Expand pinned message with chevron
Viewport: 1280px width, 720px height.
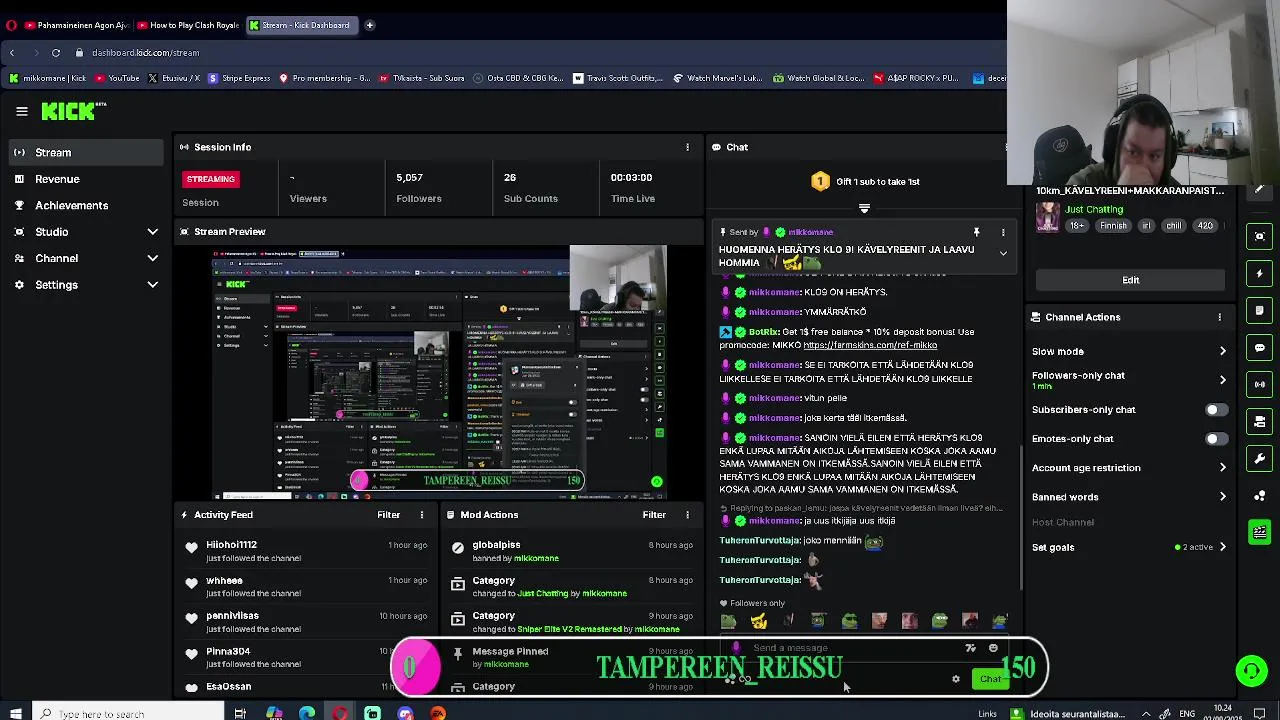pyautogui.click(x=1003, y=254)
